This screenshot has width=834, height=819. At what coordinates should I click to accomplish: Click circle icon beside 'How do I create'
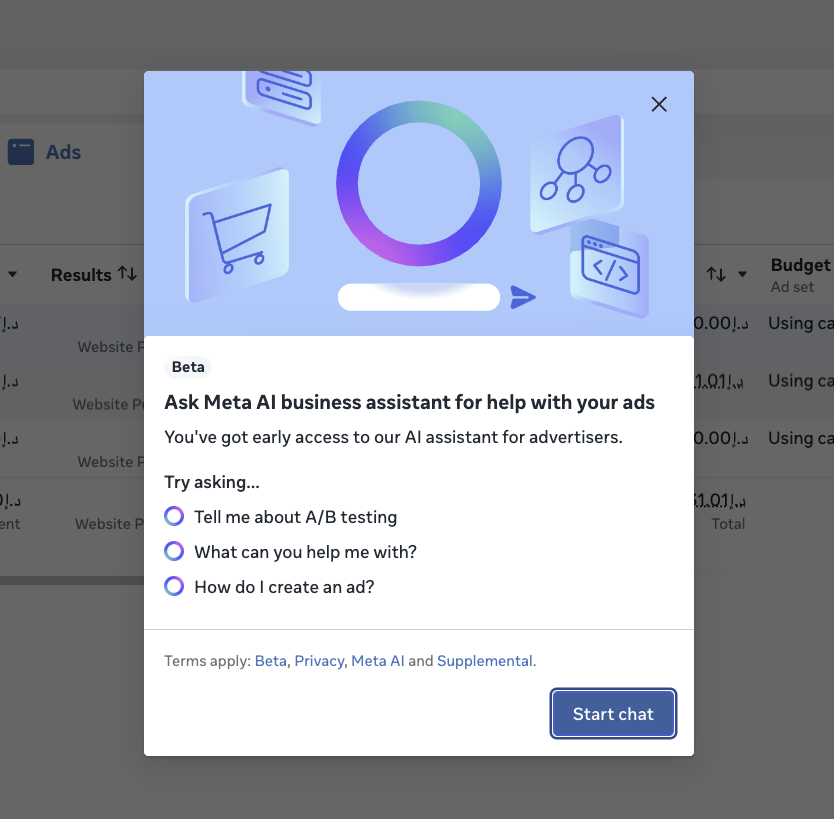coord(174,587)
